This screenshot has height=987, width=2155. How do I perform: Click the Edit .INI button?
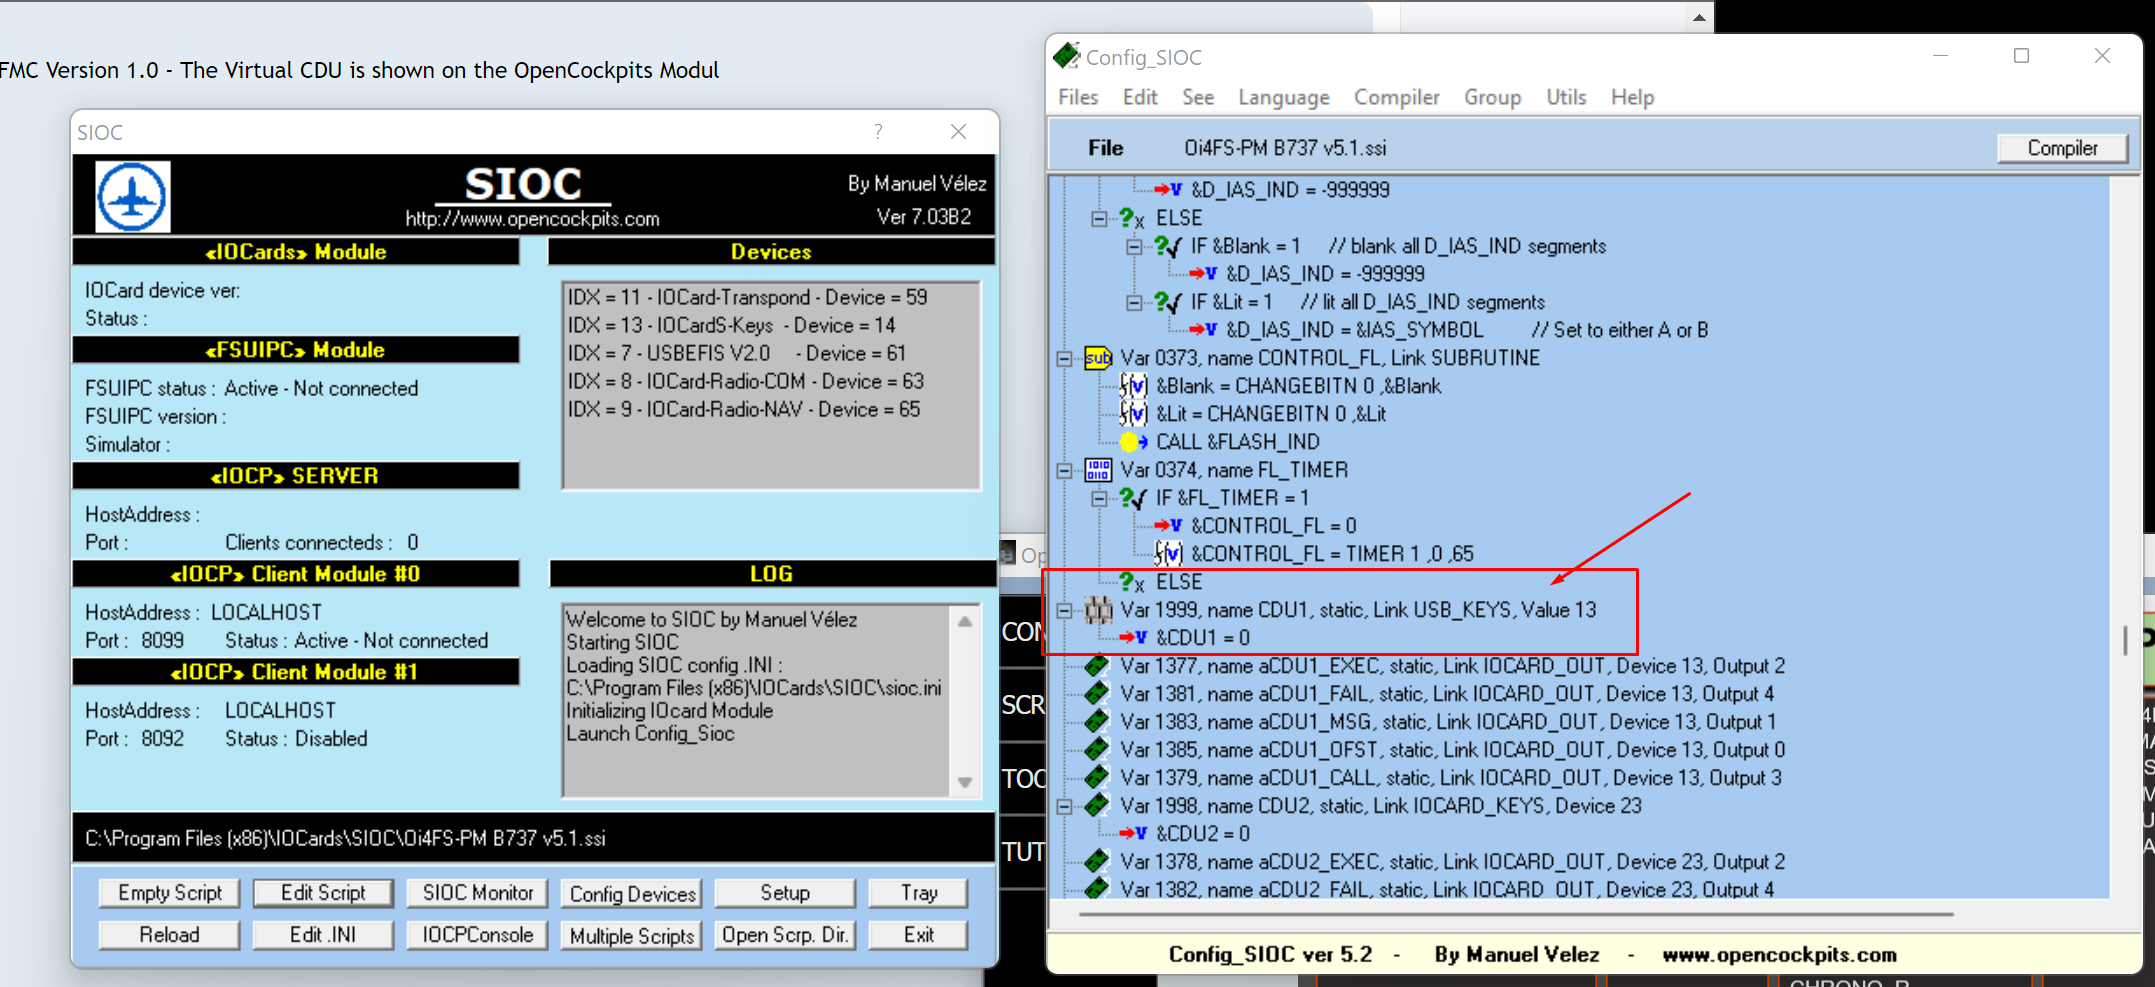(x=323, y=935)
